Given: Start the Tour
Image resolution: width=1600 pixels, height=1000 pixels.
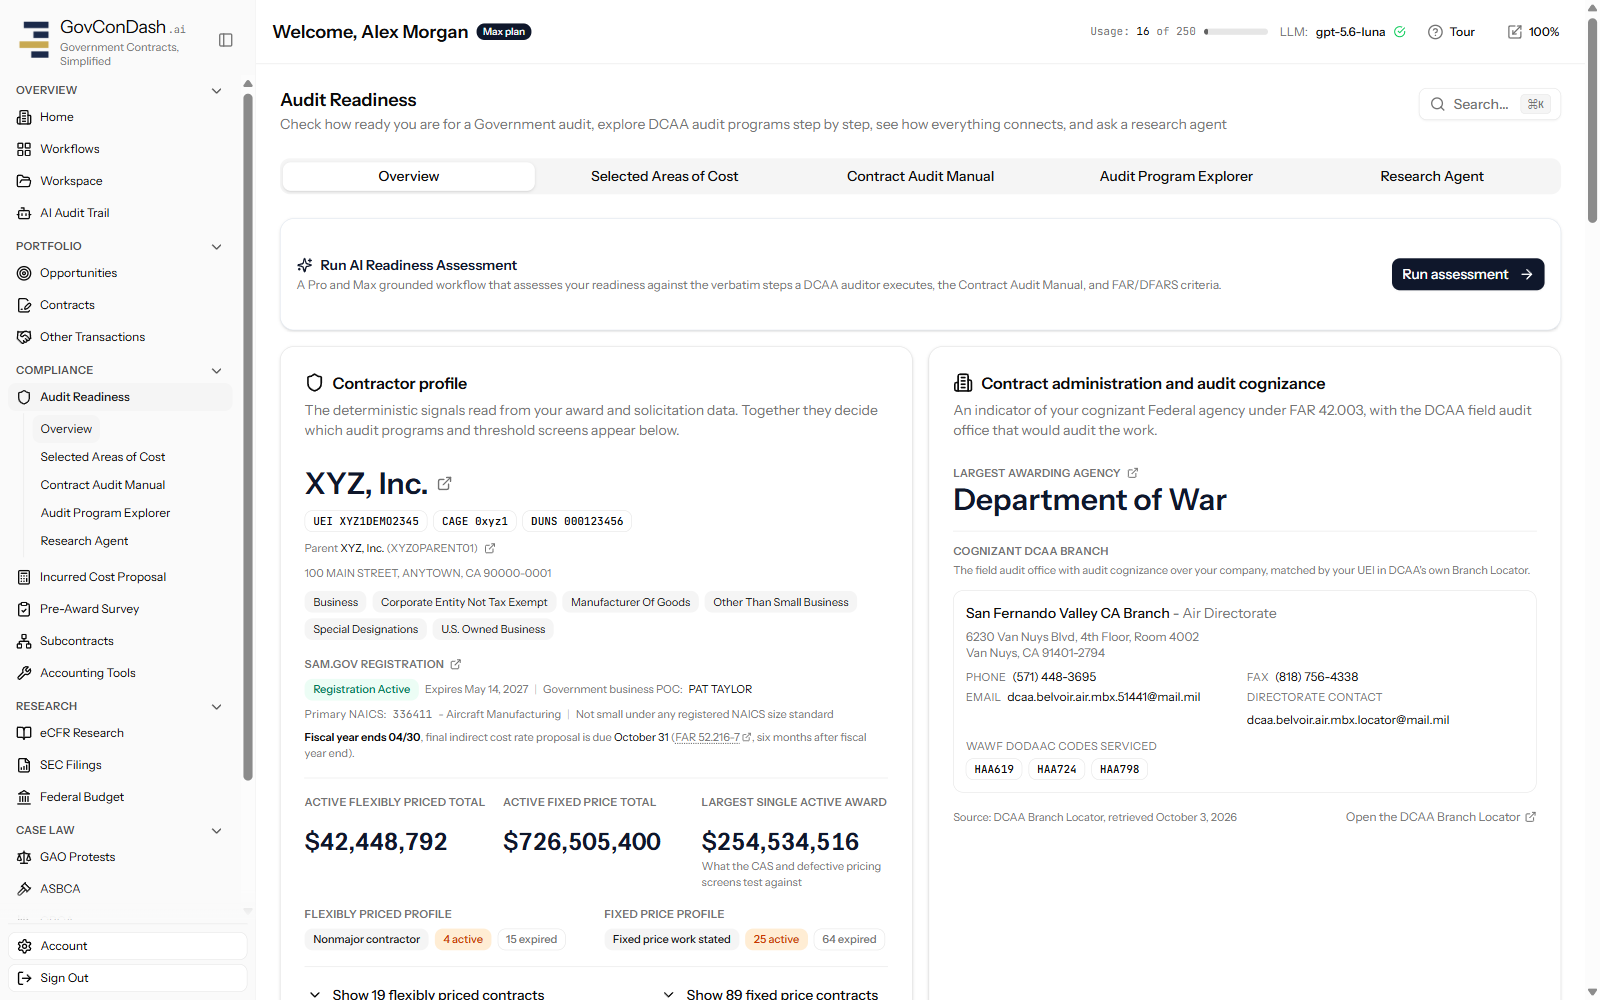Looking at the screenshot, I should [x=1452, y=32].
